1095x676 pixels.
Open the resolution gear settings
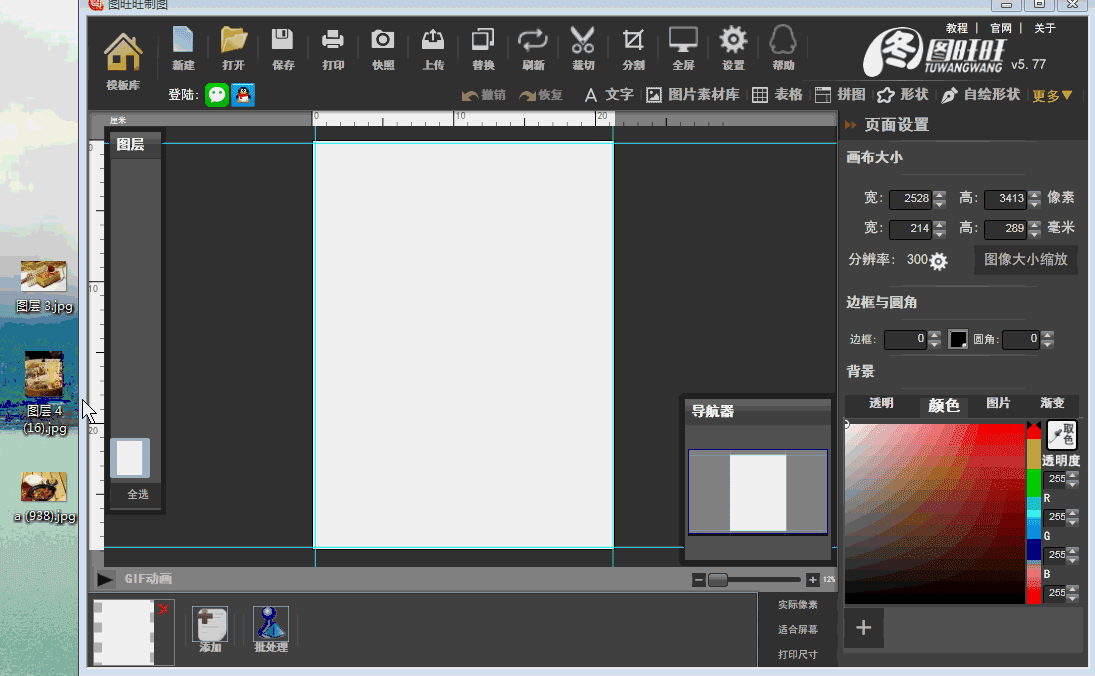coord(938,261)
